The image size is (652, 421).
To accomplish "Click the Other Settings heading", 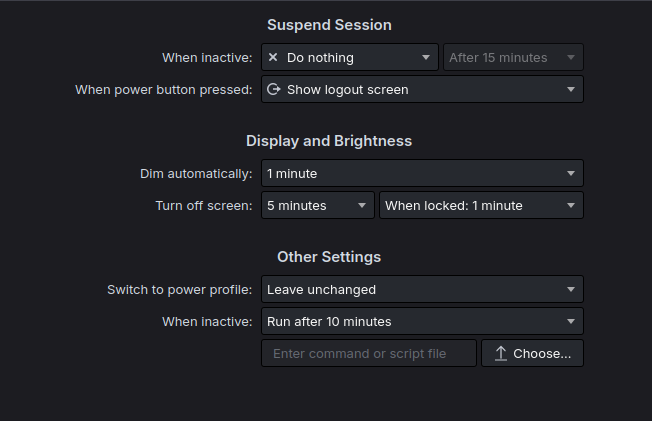I will click(x=329, y=257).
